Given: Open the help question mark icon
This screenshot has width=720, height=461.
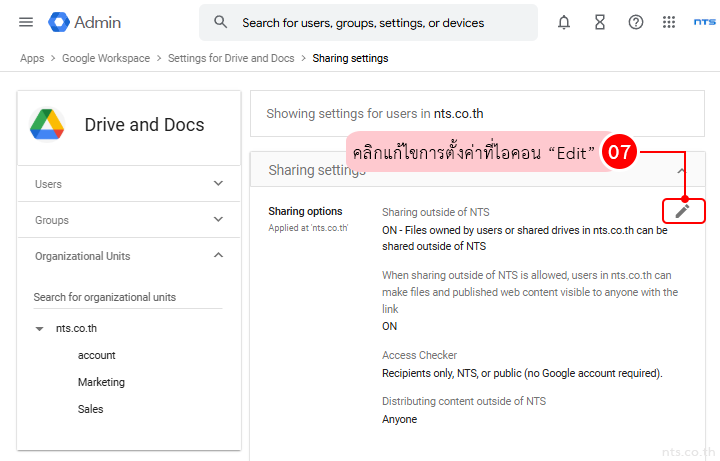Looking at the screenshot, I should pos(636,22).
